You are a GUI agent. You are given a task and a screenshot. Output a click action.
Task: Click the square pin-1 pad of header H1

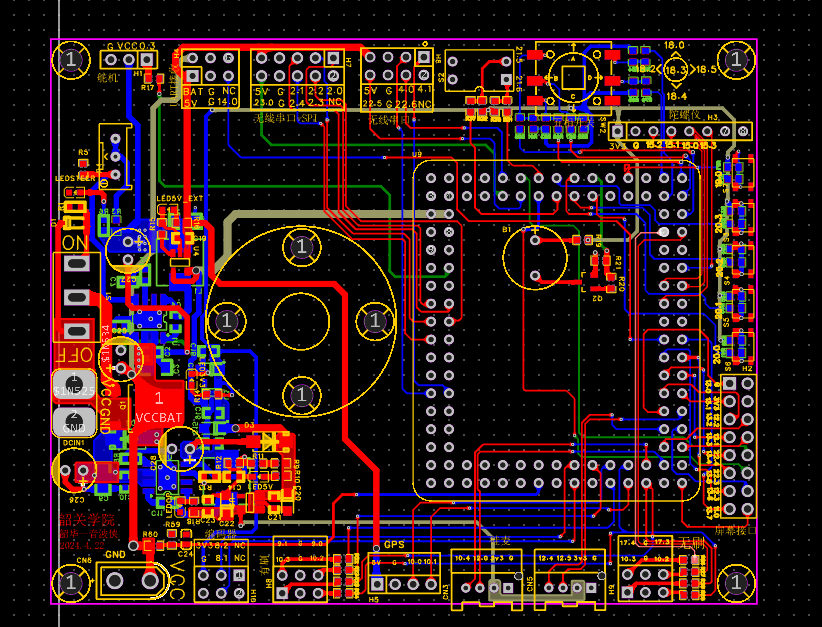tap(147, 60)
